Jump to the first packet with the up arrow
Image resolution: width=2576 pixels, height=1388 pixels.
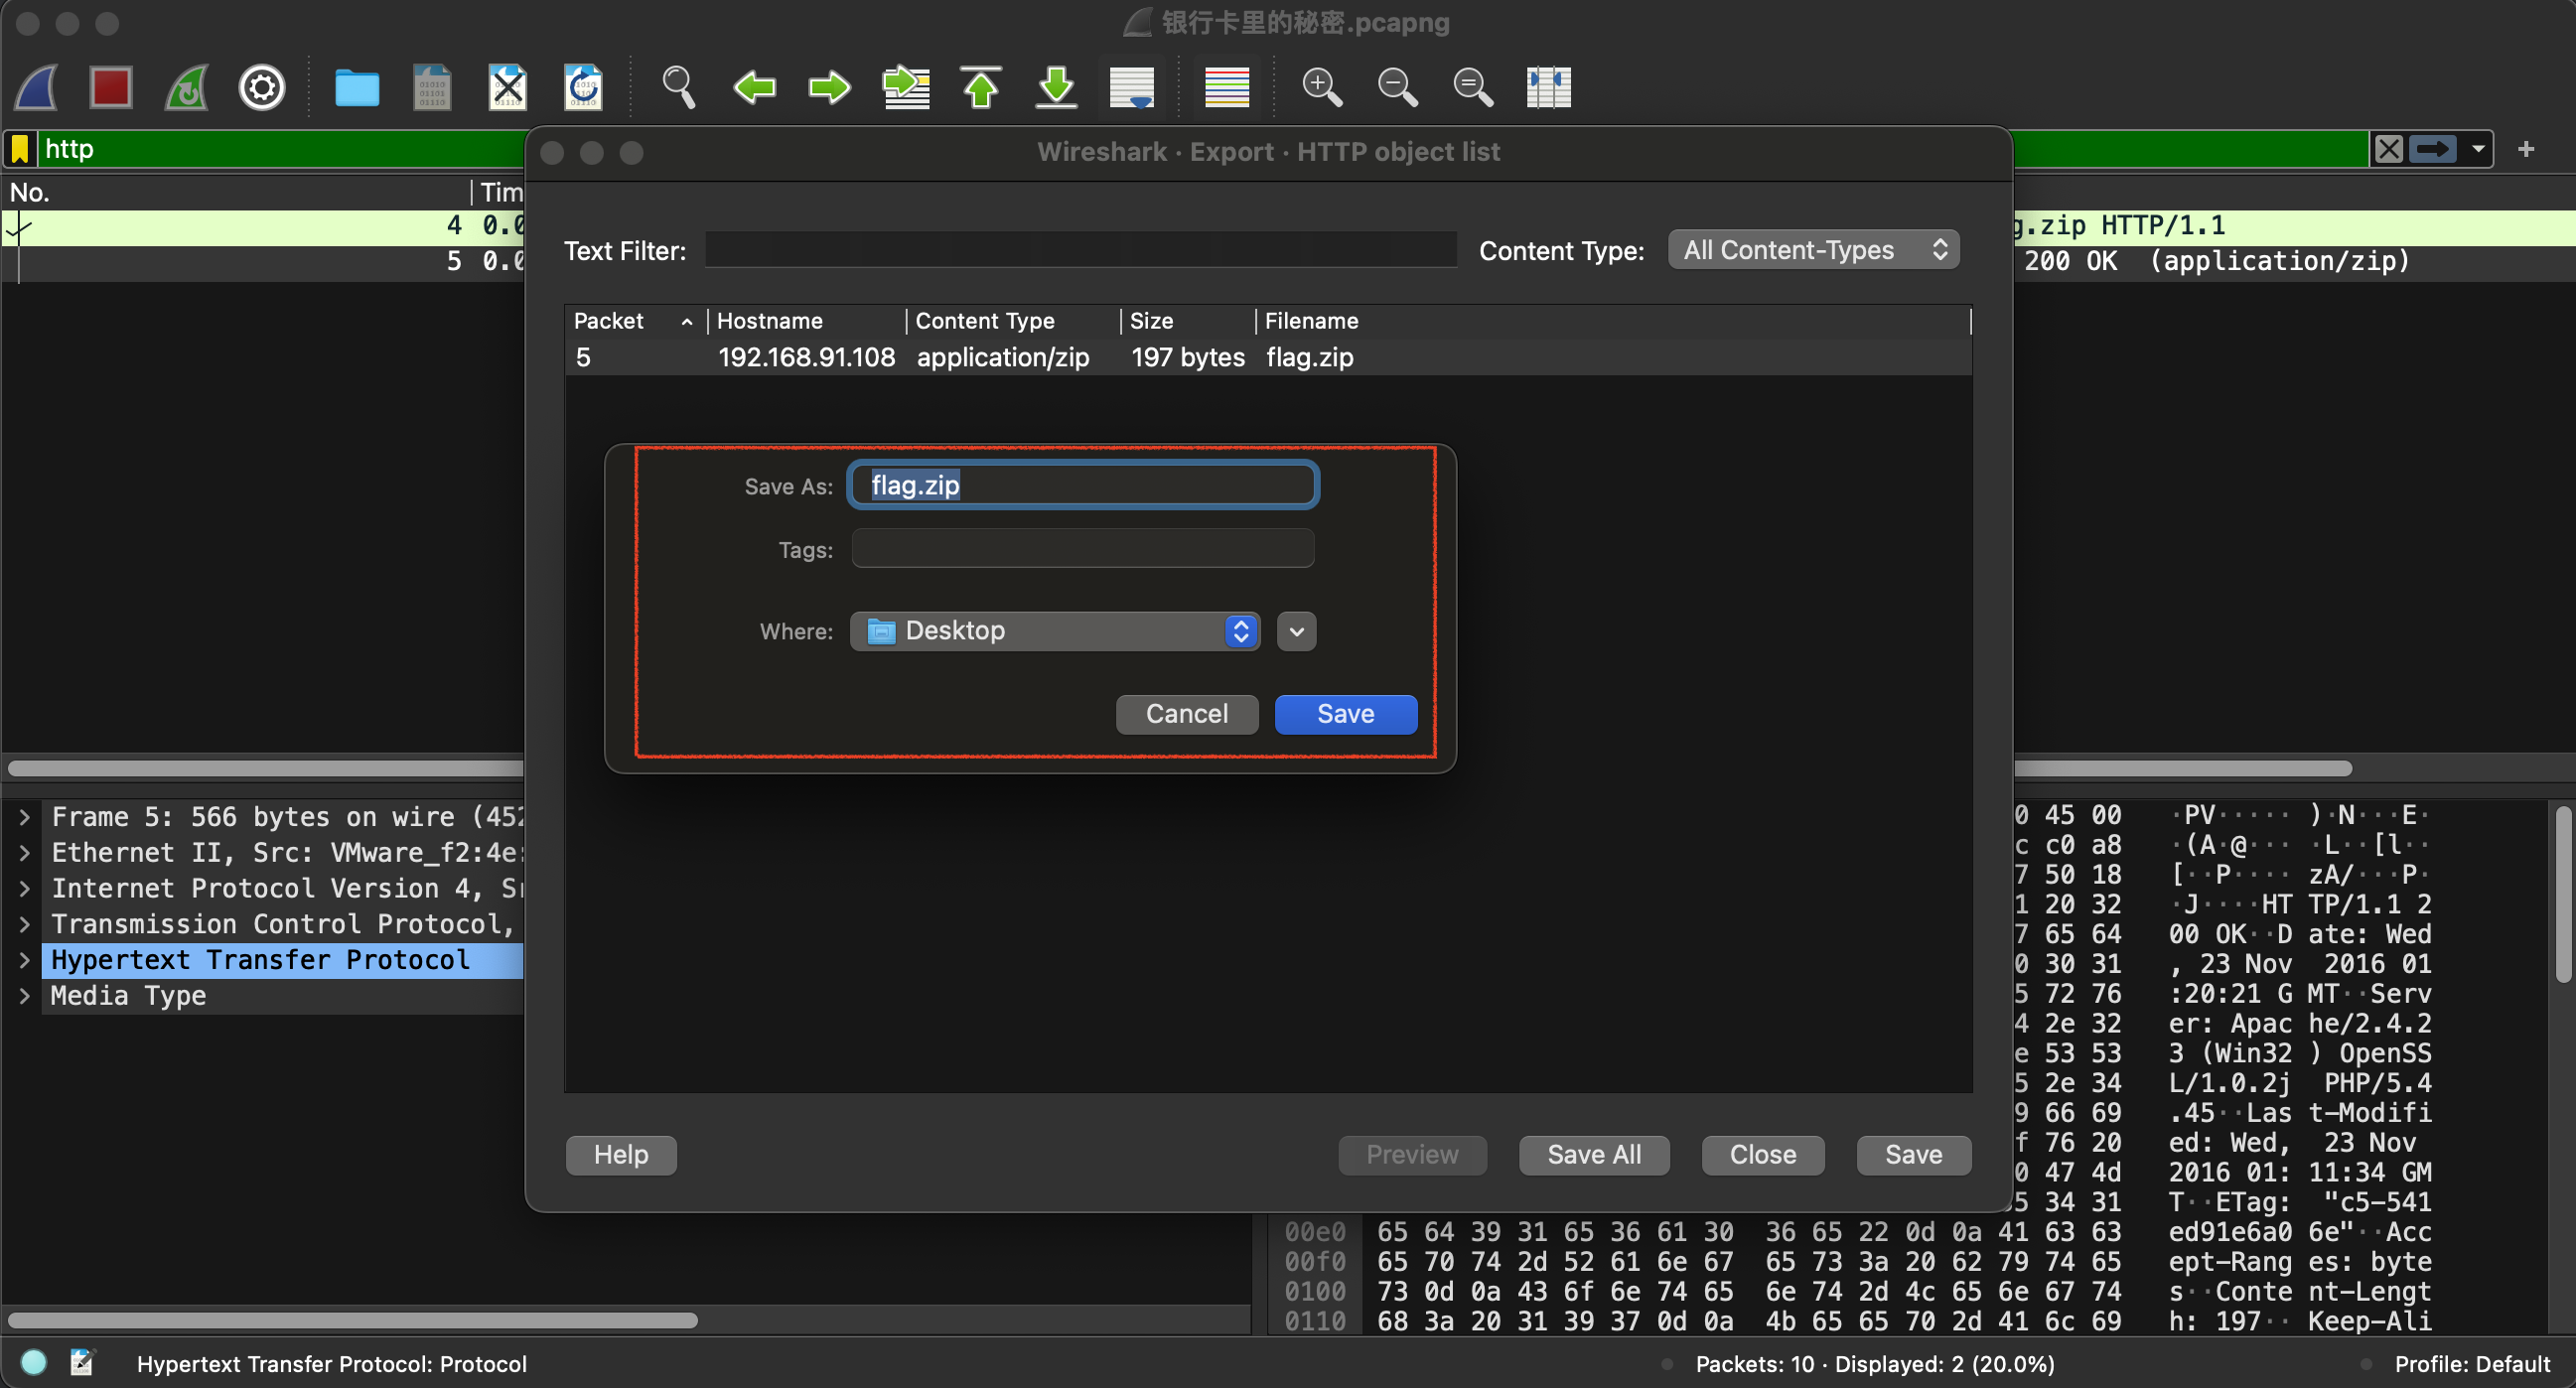tap(981, 88)
